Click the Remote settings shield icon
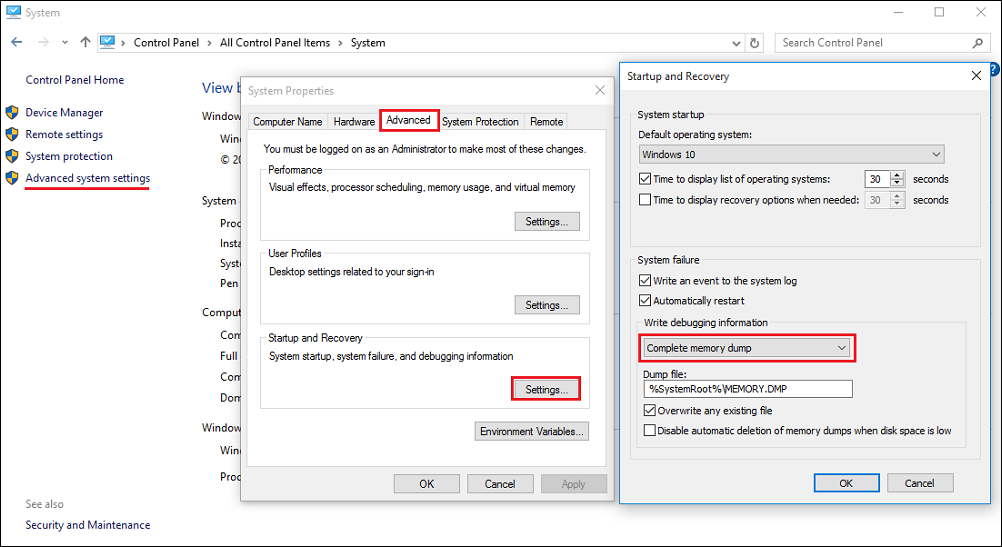 pyautogui.click(x=12, y=134)
